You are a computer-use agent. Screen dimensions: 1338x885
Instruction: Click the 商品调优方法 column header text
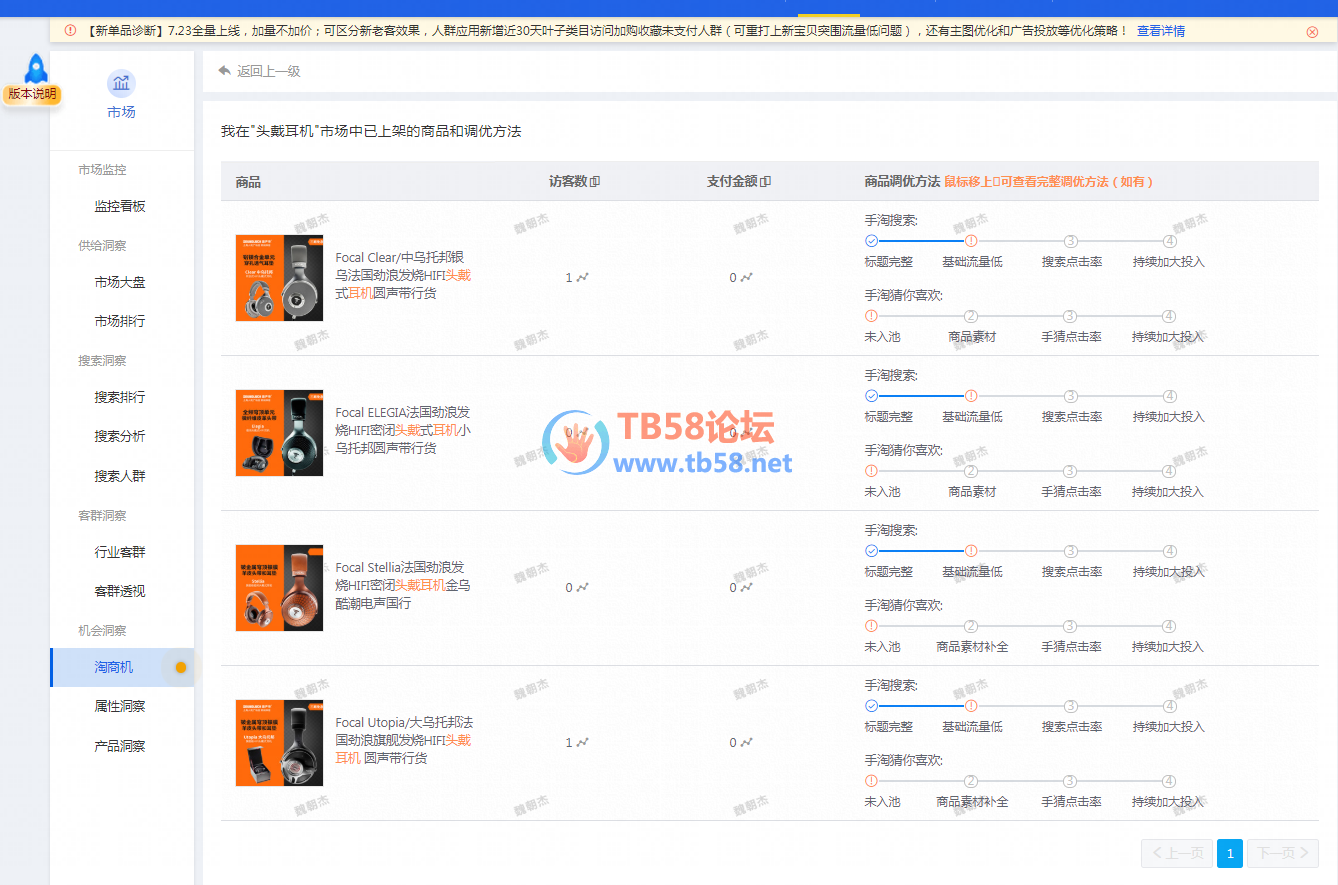[x=902, y=182]
